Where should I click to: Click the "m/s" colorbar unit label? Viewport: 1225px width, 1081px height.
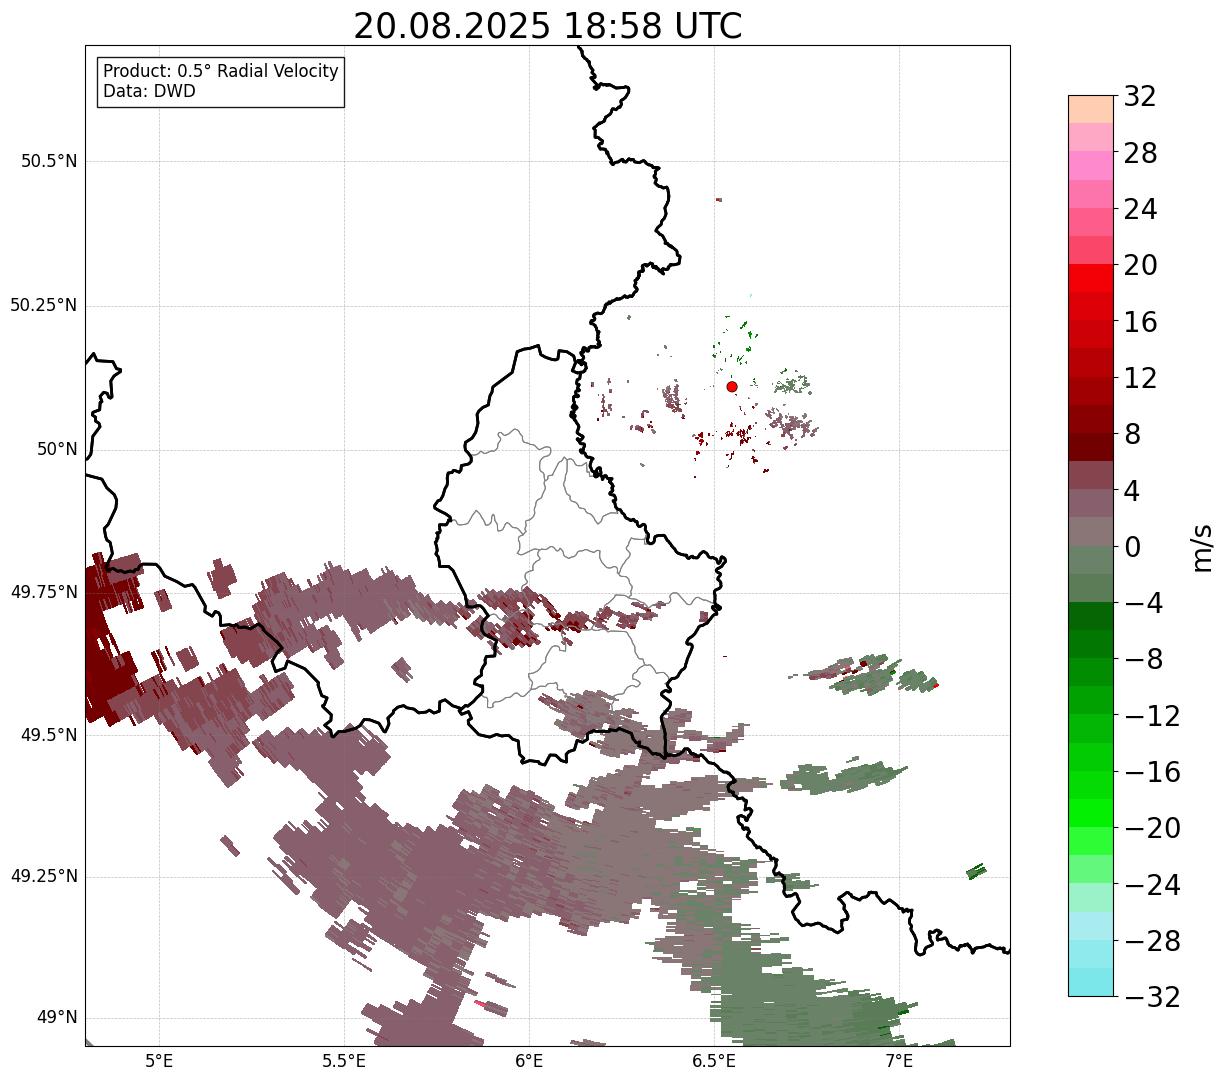coord(1202,547)
